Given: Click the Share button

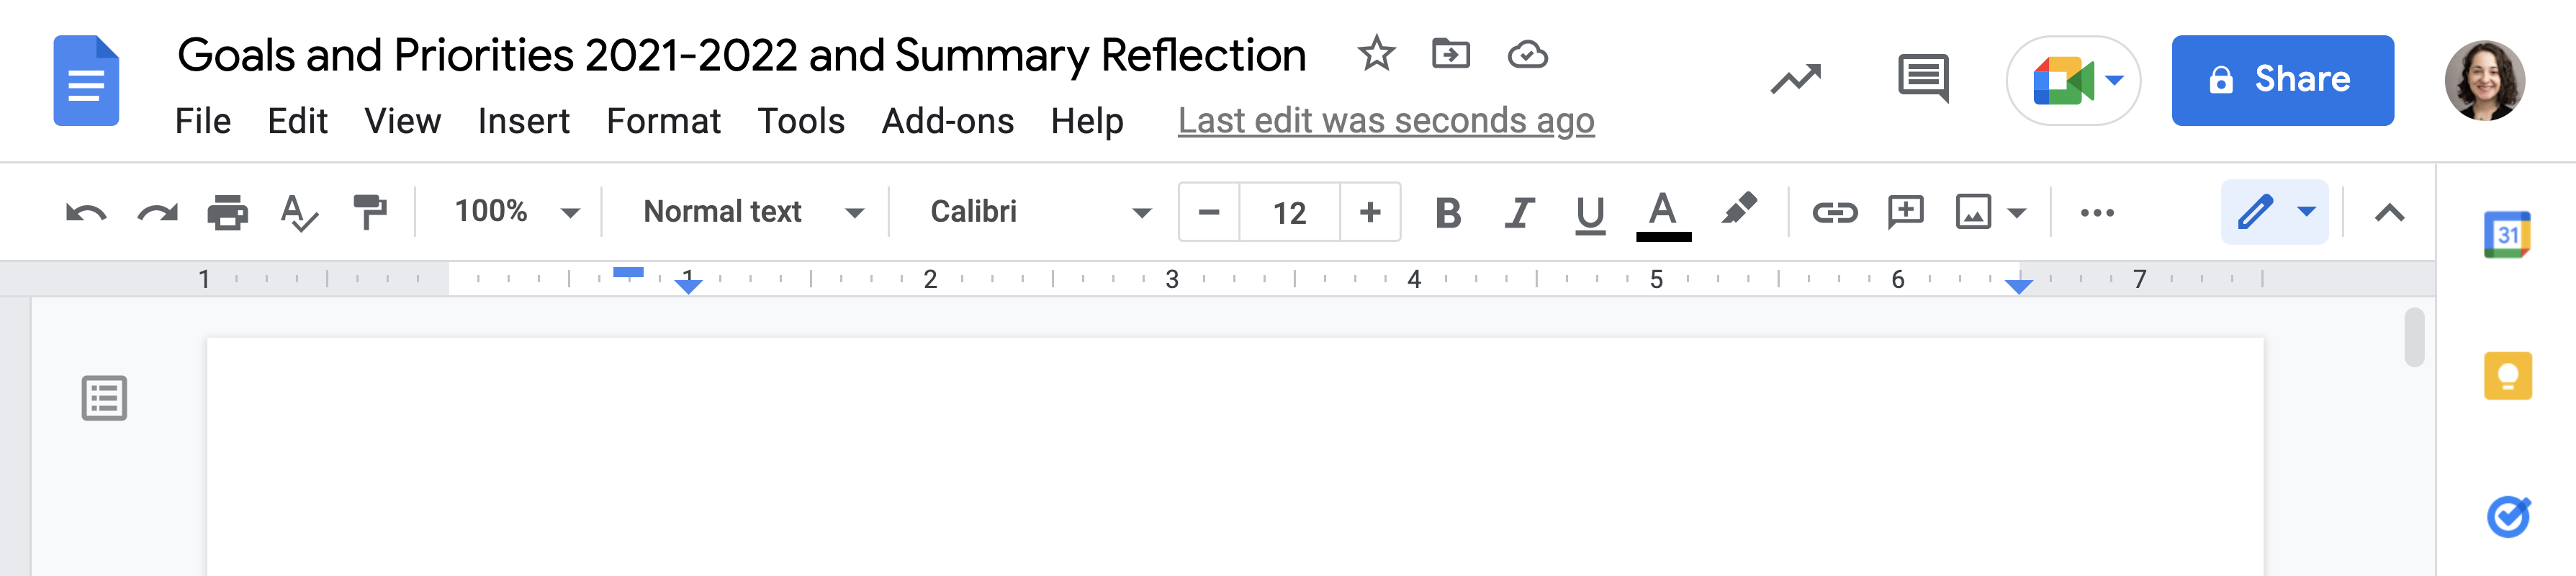Looking at the screenshot, I should 2283,79.
